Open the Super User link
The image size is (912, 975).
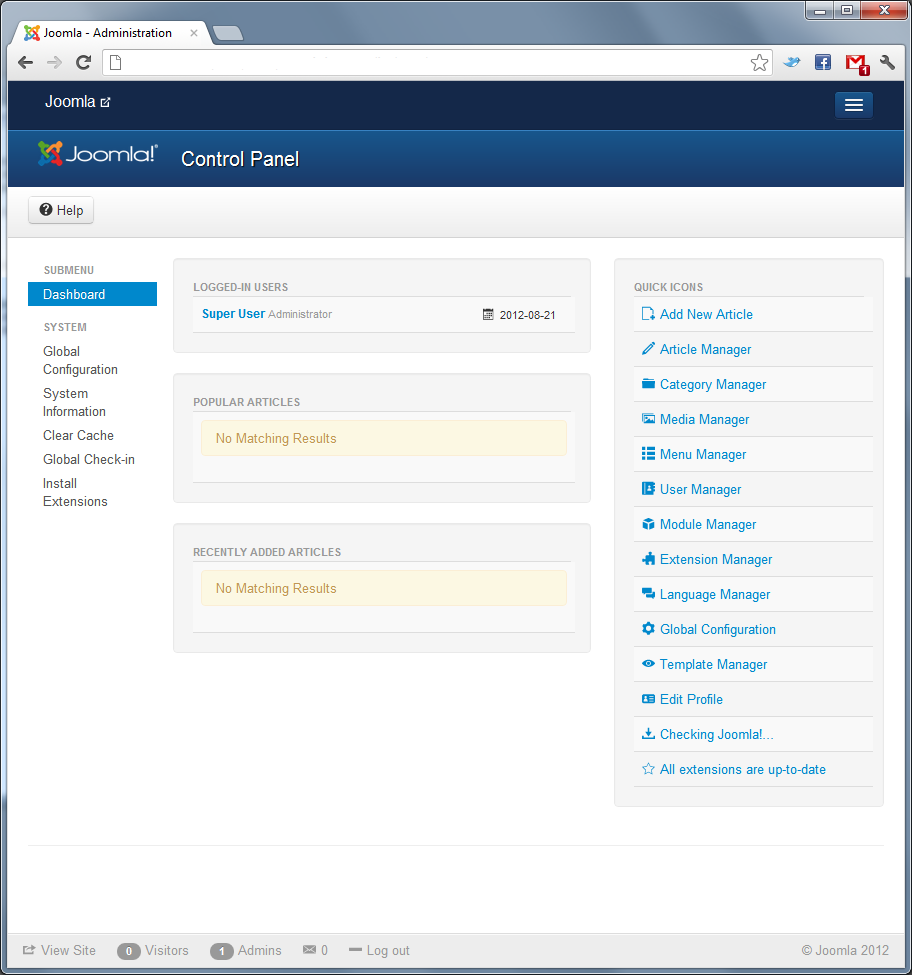[233, 314]
